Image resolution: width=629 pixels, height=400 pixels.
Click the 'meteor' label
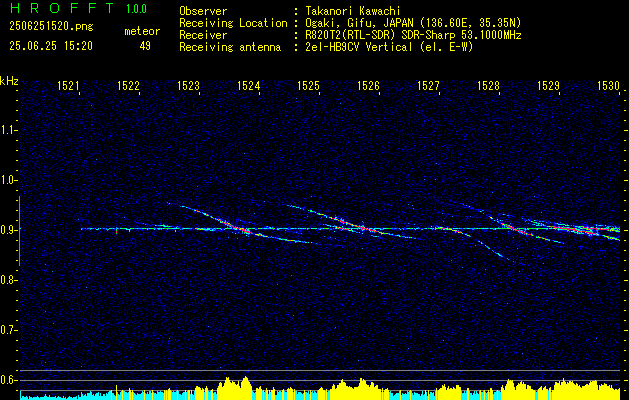pyautogui.click(x=142, y=31)
